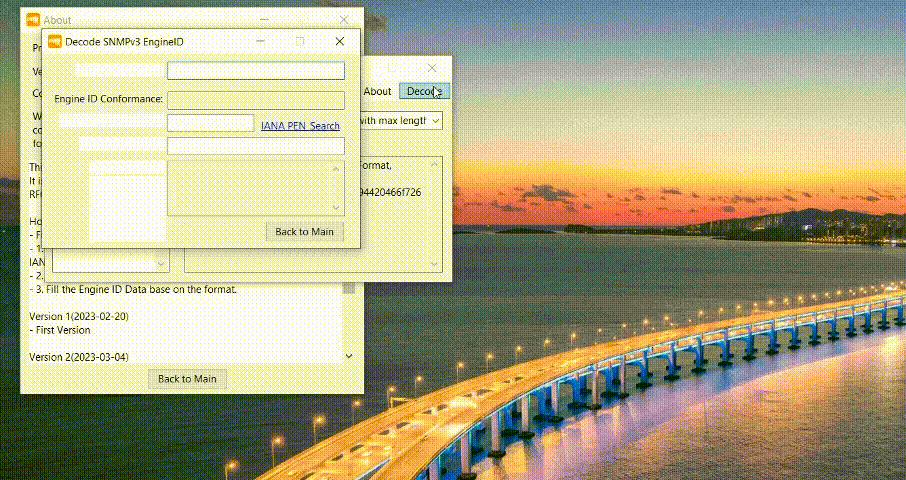Click the About window scrollbar thumb
This screenshot has width=906, height=480.
point(348,288)
